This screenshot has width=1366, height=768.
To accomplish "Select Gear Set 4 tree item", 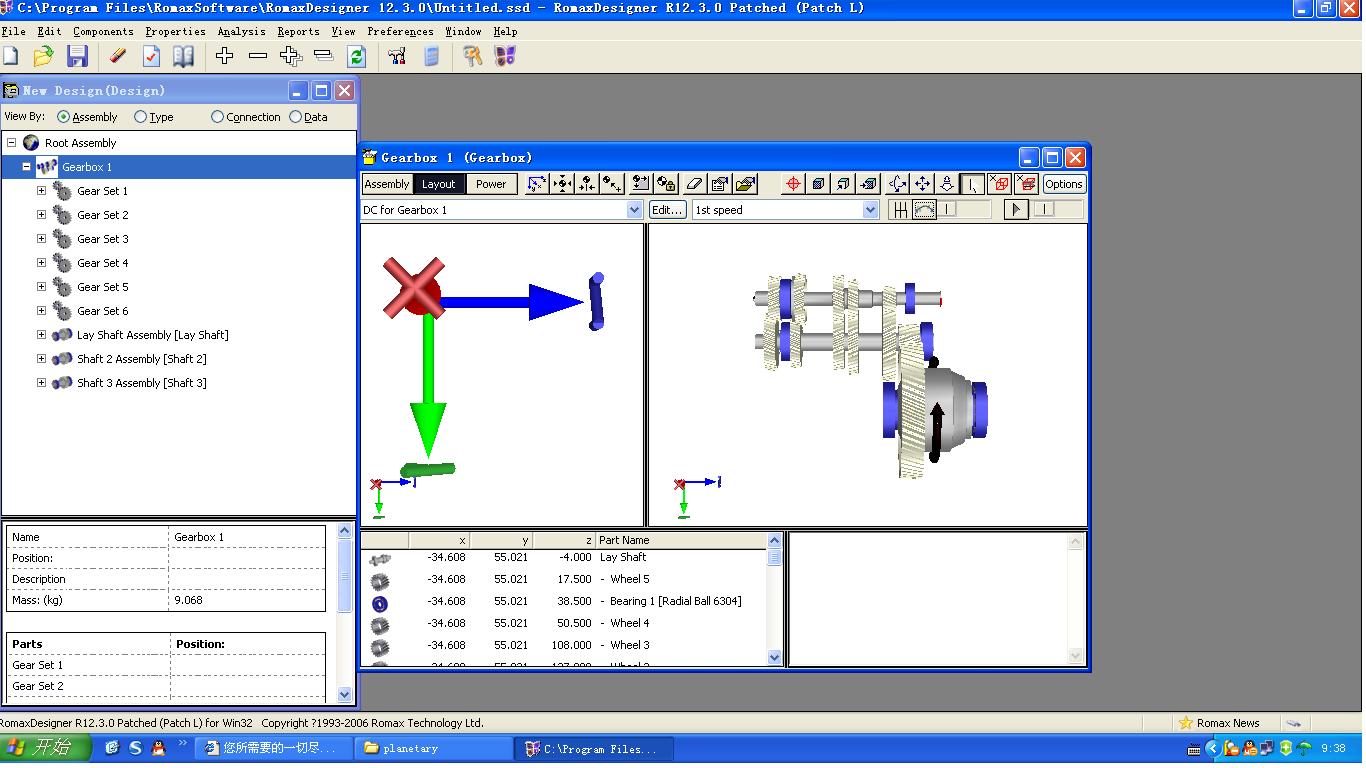I will 103,263.
